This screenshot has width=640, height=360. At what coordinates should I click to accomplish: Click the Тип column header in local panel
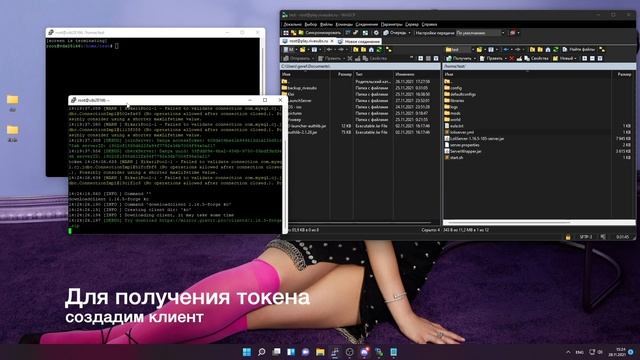[x=373, y=74]
